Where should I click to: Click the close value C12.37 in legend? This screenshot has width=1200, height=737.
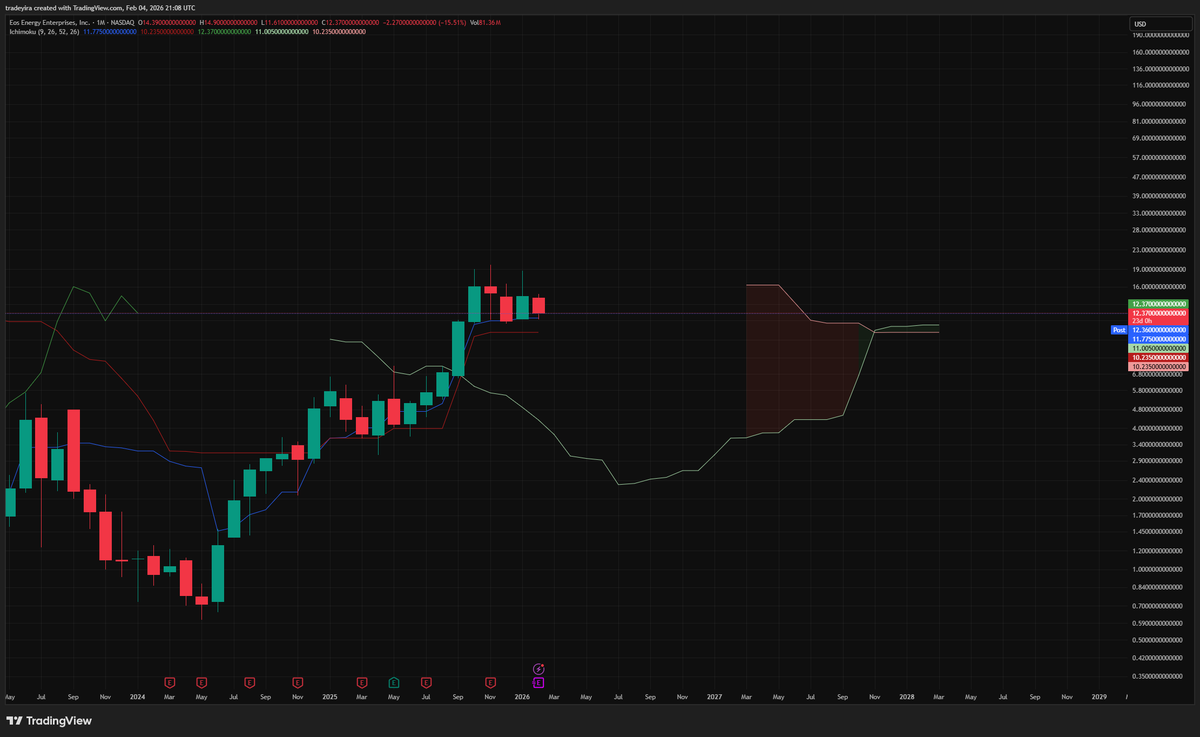[349, 22]
